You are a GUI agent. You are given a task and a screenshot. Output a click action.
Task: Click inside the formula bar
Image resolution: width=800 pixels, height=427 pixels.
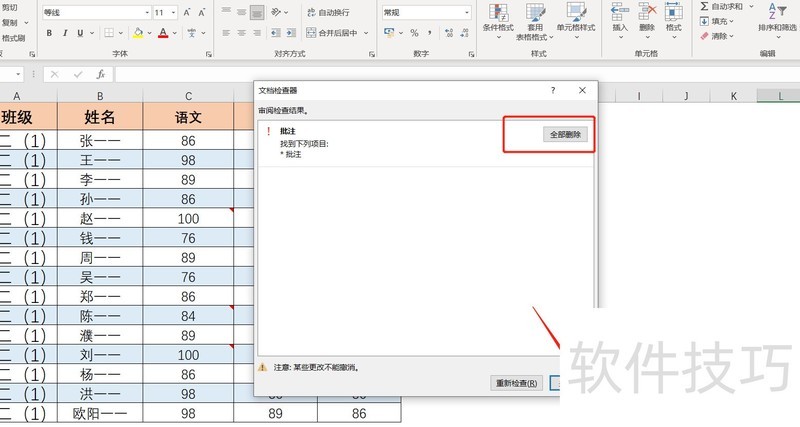coord(457,74)
